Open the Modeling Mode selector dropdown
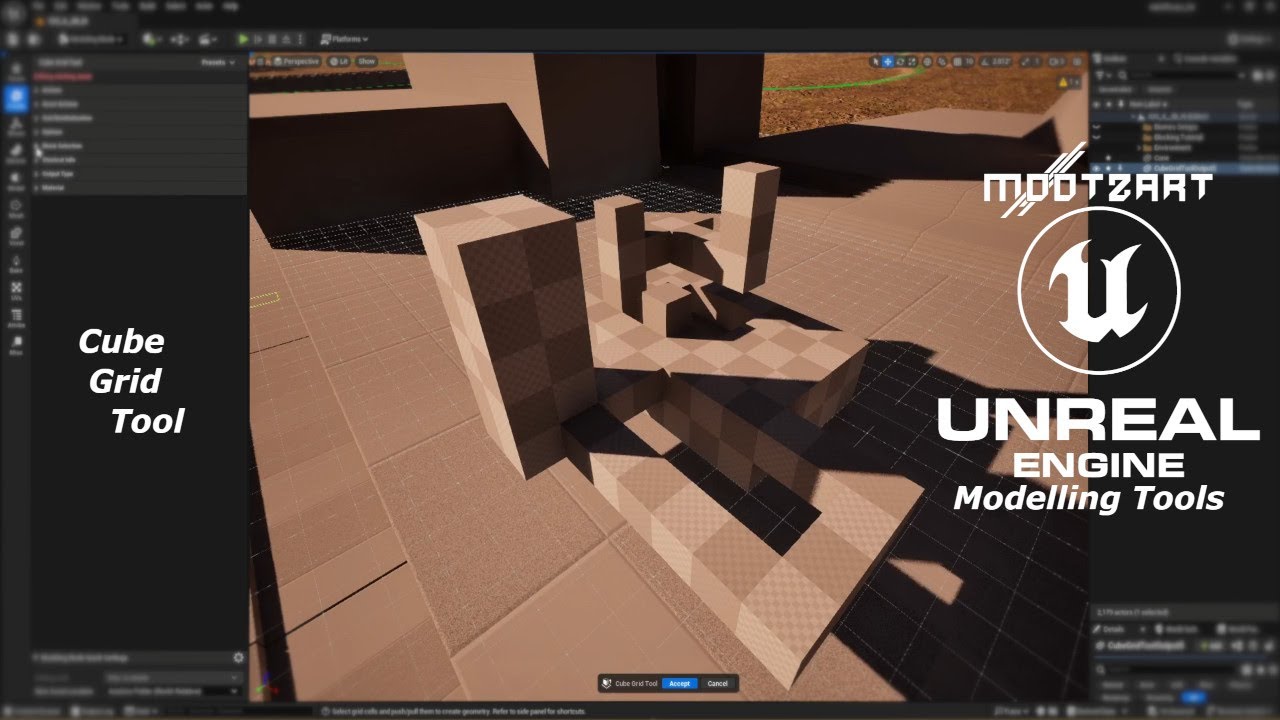 tap(92, 39)
